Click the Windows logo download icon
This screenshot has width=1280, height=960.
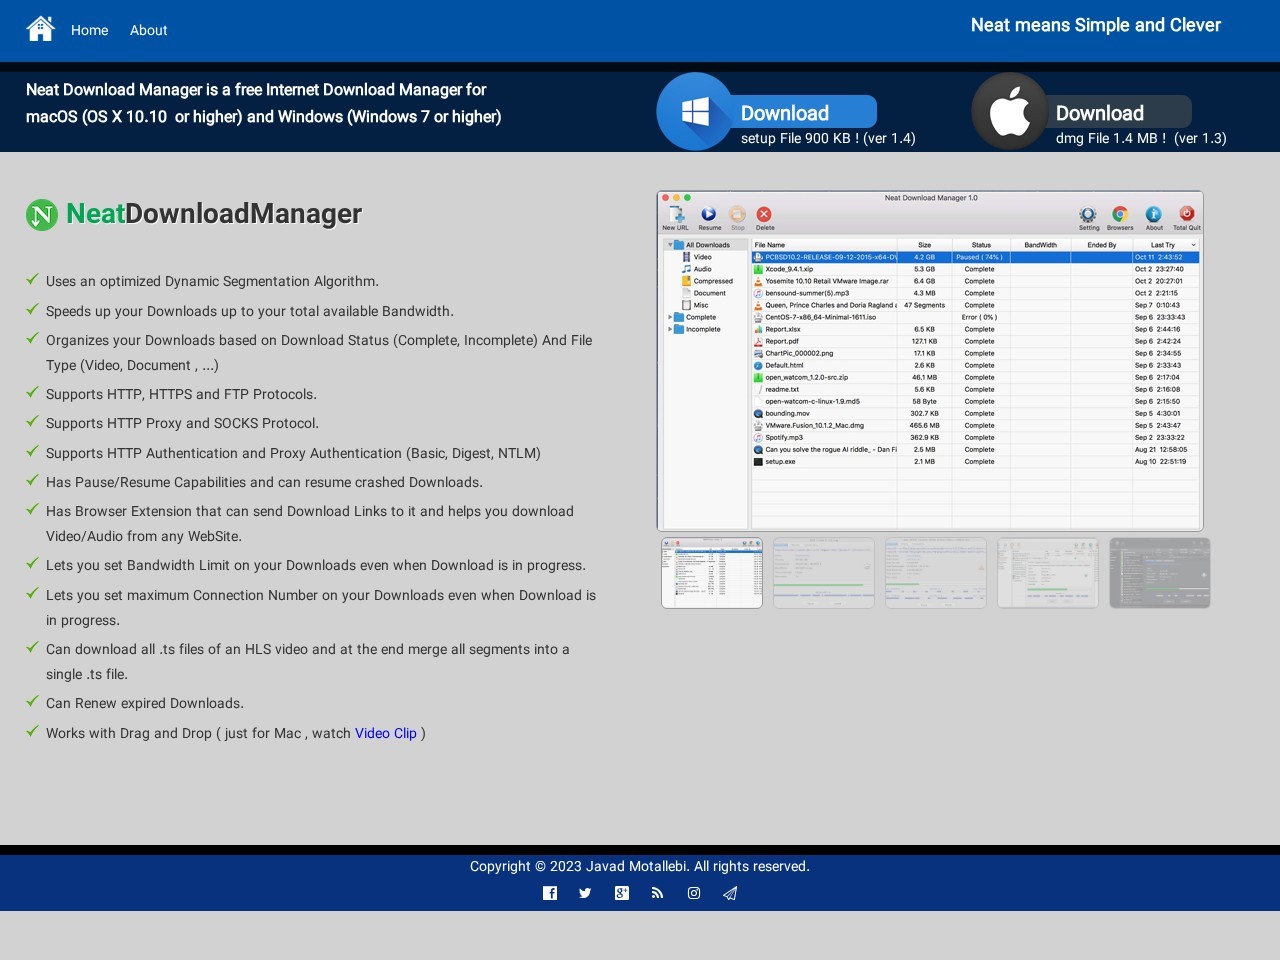(695, 112)
